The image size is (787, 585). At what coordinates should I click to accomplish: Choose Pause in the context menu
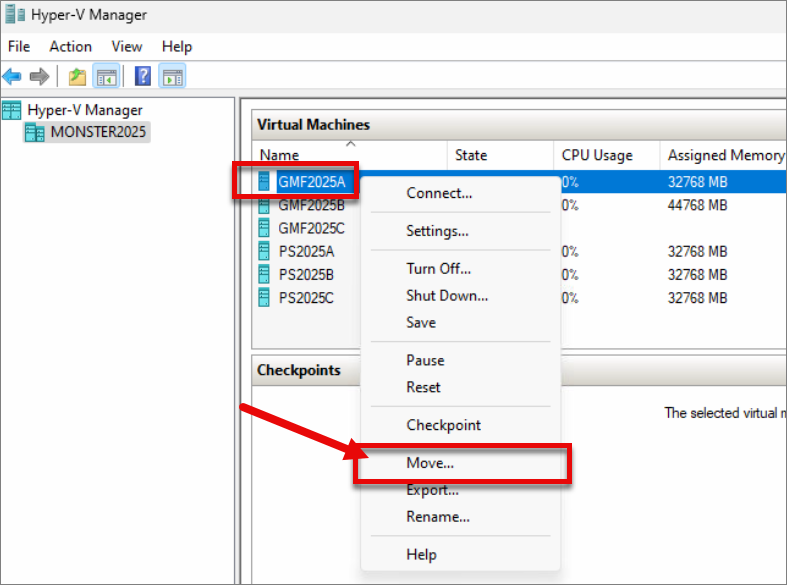[460, 360]
